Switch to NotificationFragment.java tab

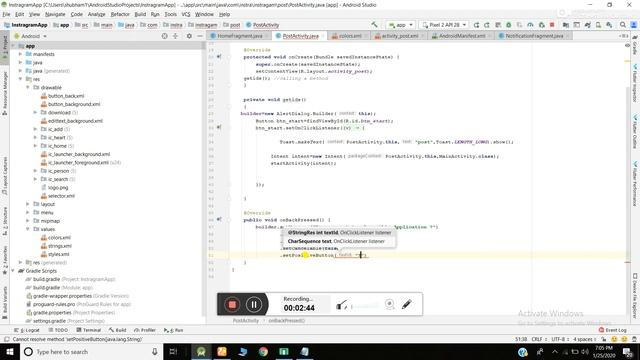(x=534, y=36)
